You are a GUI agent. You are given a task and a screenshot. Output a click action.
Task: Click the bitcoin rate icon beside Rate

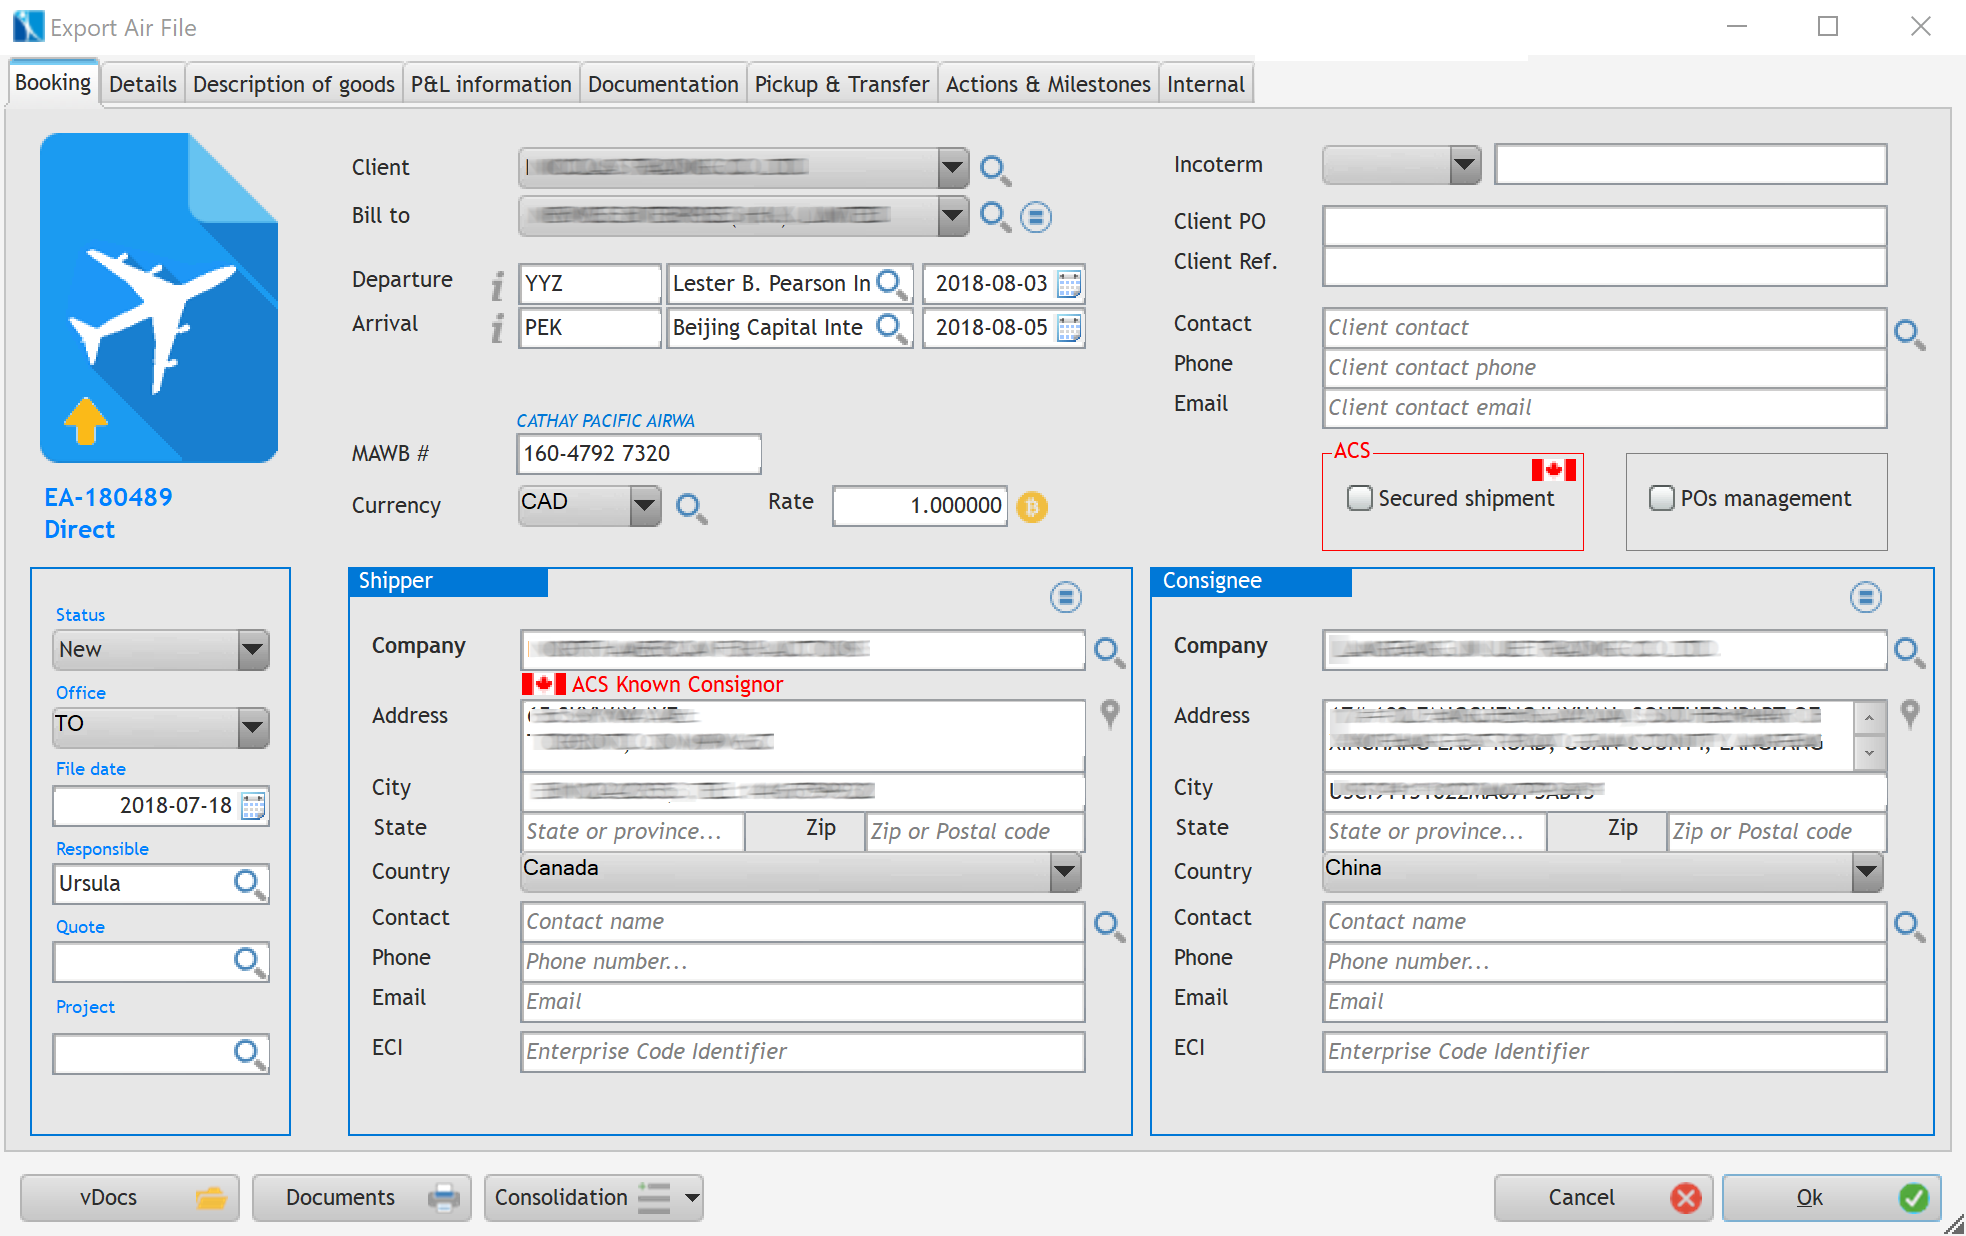[x=1032, y=507]
